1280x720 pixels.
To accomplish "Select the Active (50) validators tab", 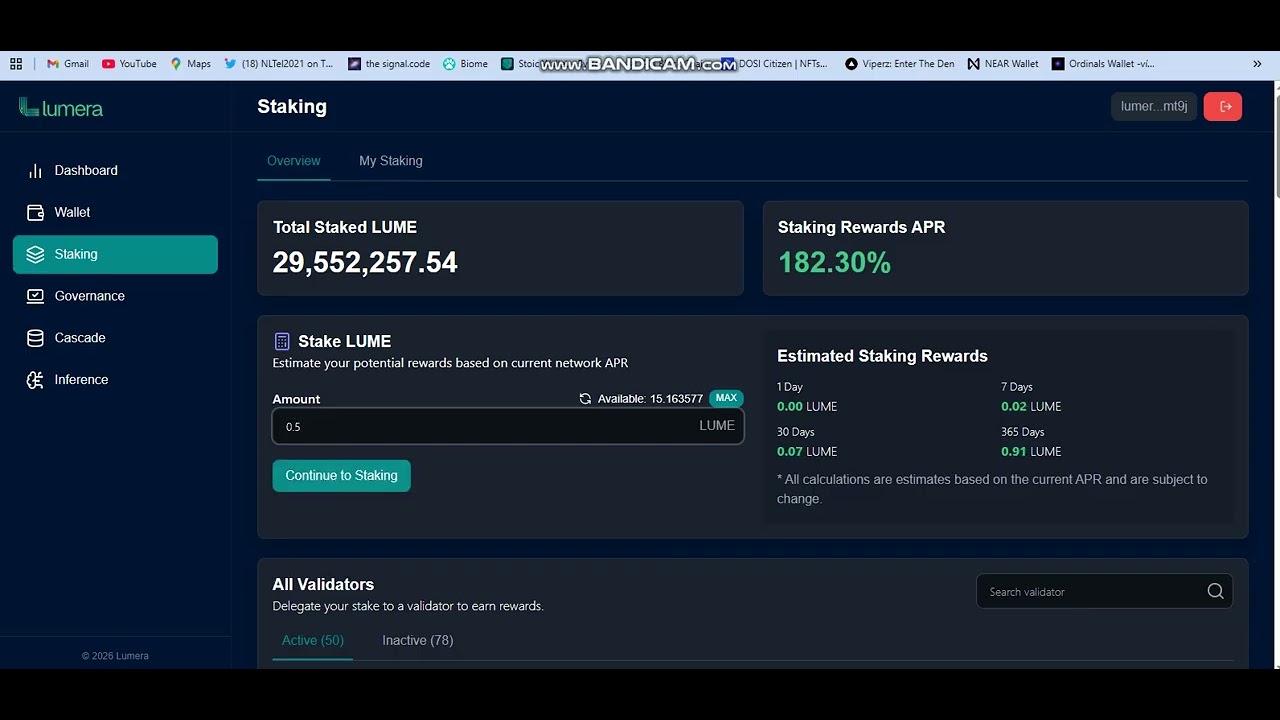I will point(313,640).
